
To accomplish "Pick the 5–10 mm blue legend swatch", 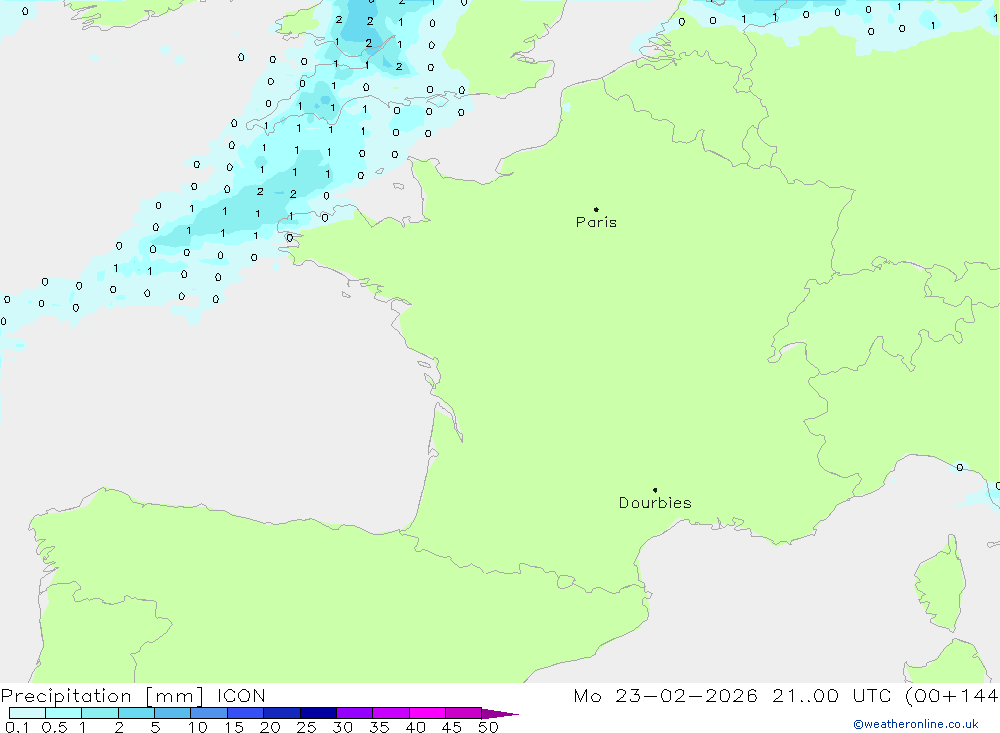I will pos(172,713).
